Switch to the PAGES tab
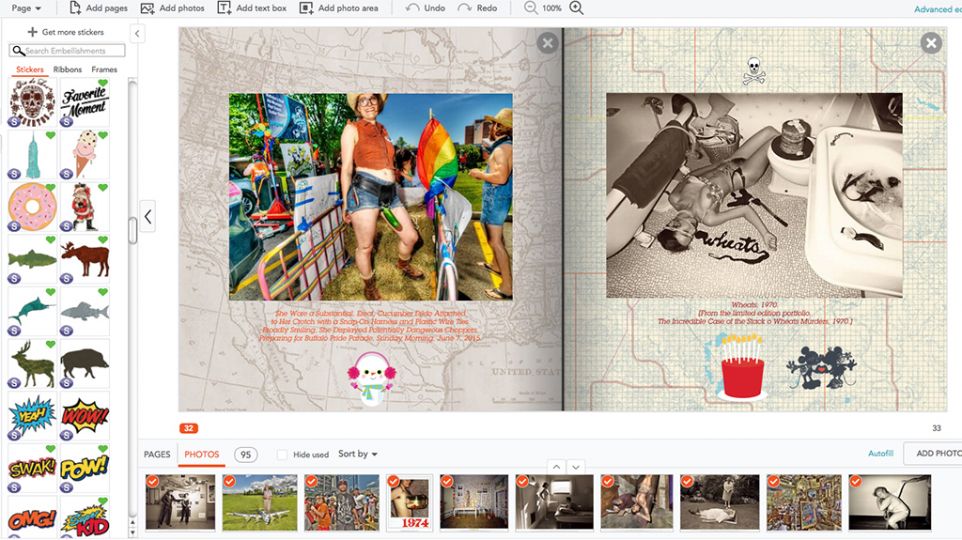 [x=157, y=454]
